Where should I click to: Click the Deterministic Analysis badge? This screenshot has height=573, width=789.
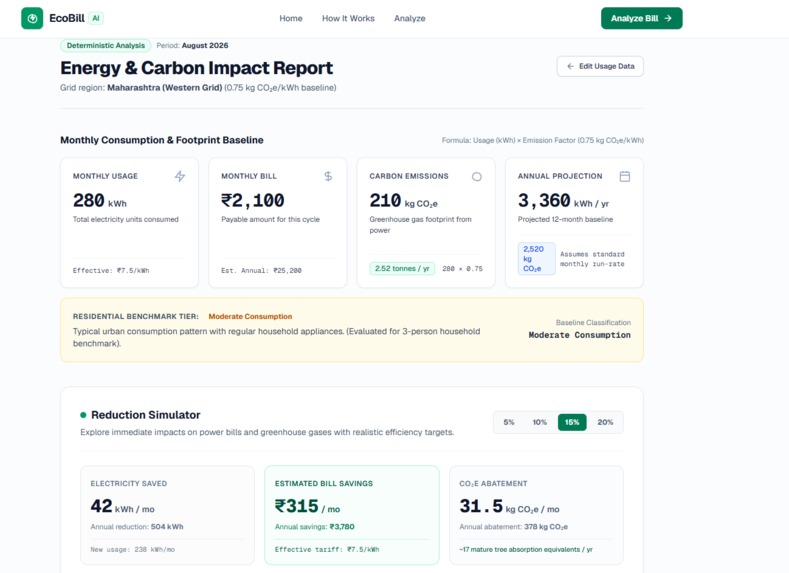point(106,45)
